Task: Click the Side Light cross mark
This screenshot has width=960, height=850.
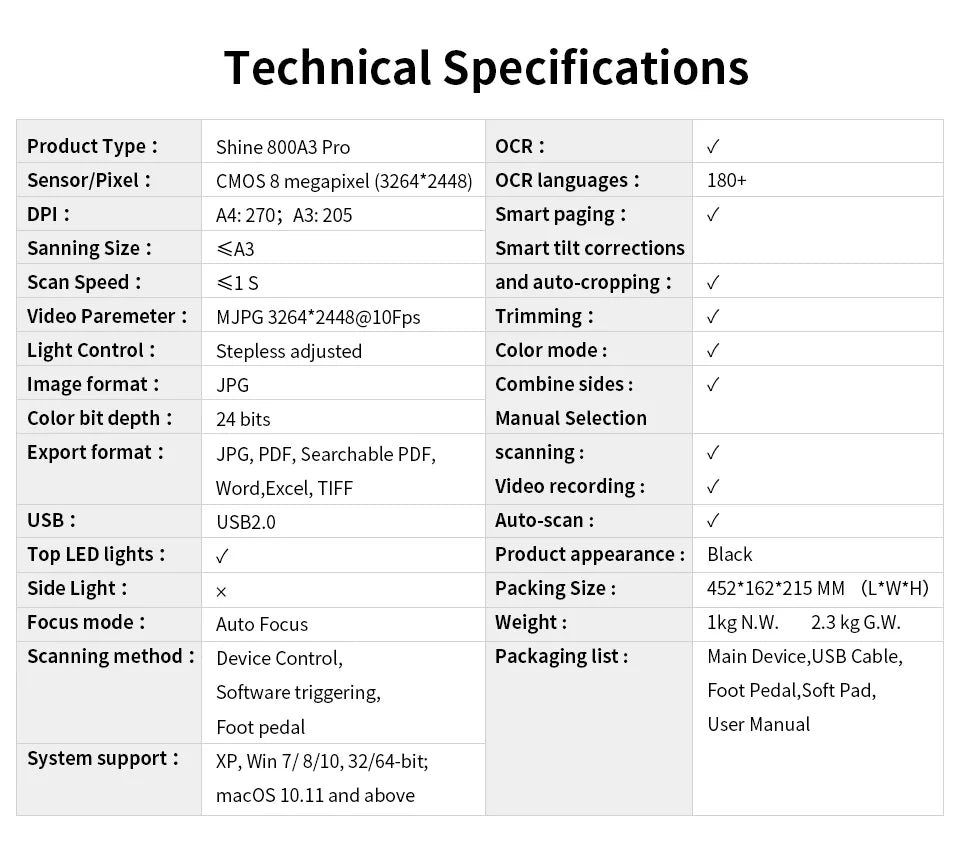Action: coord(221,591)
